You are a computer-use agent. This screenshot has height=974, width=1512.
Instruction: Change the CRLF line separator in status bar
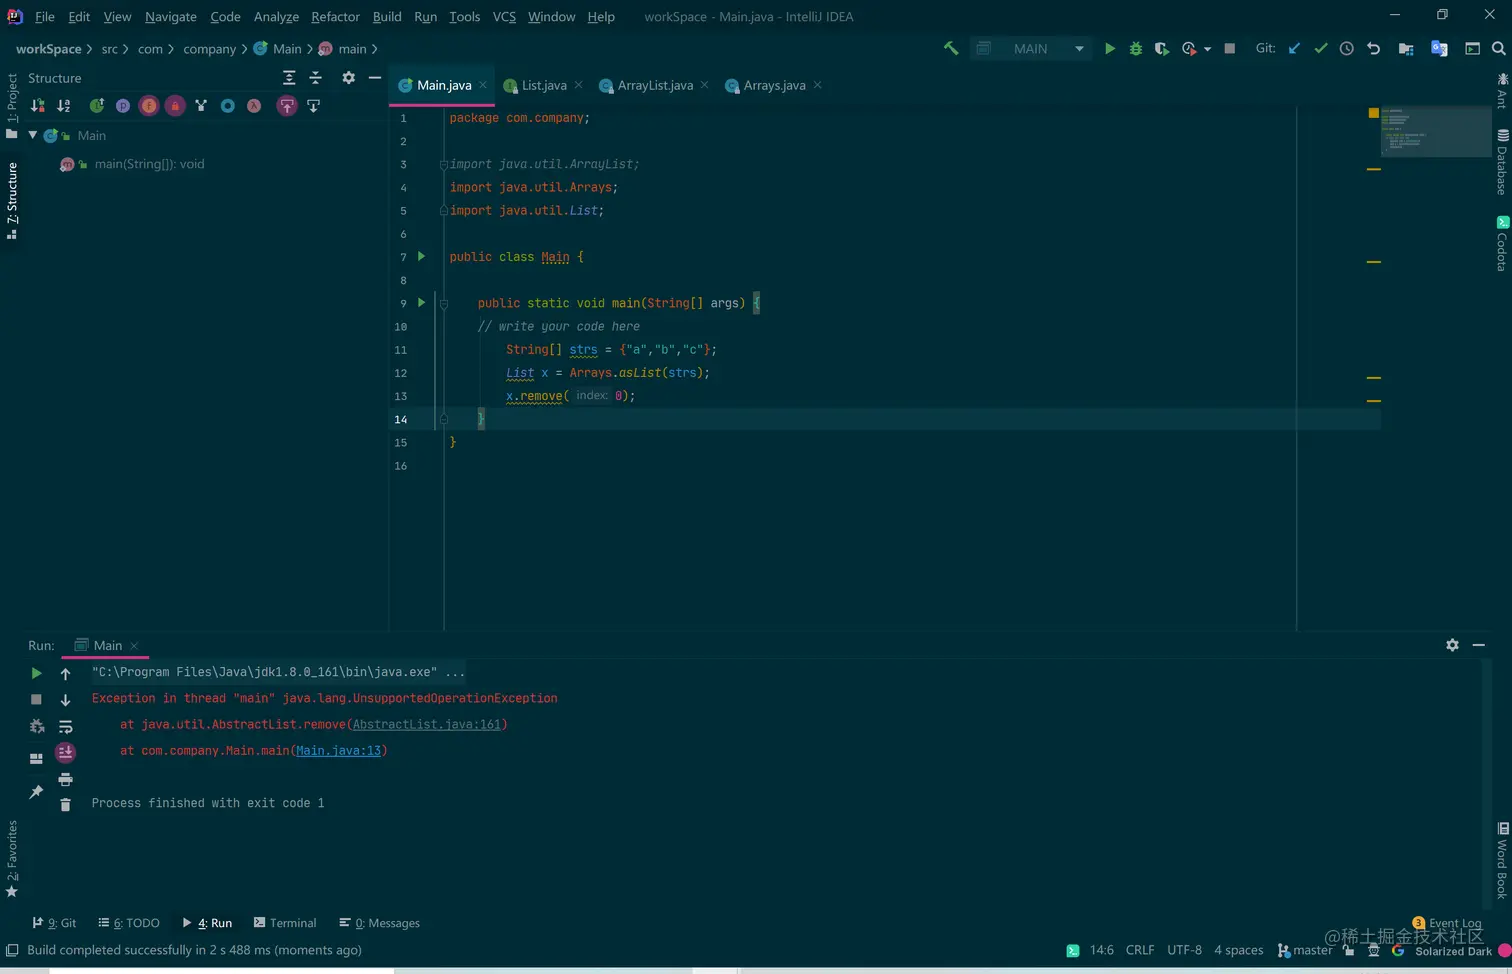coord(1140,950)
